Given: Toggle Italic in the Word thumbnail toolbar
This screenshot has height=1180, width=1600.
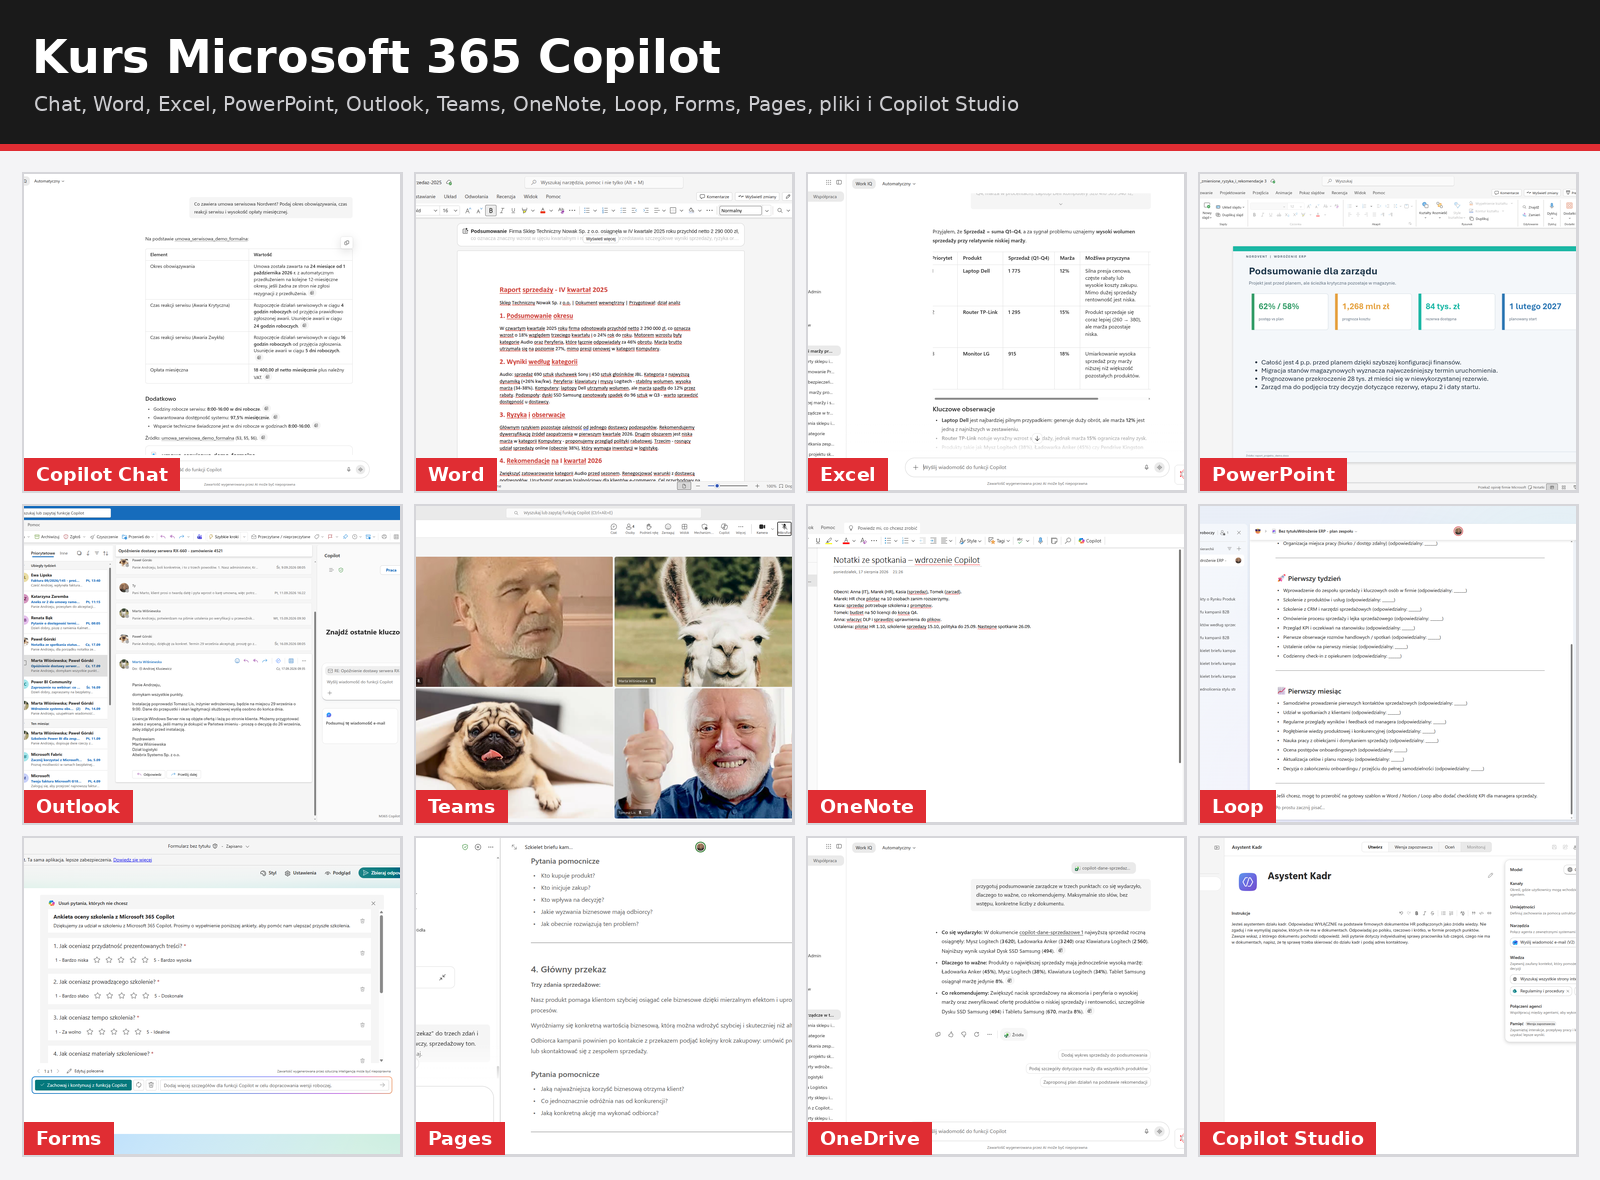Looking at the screenshot, I should tap(502, 211).
